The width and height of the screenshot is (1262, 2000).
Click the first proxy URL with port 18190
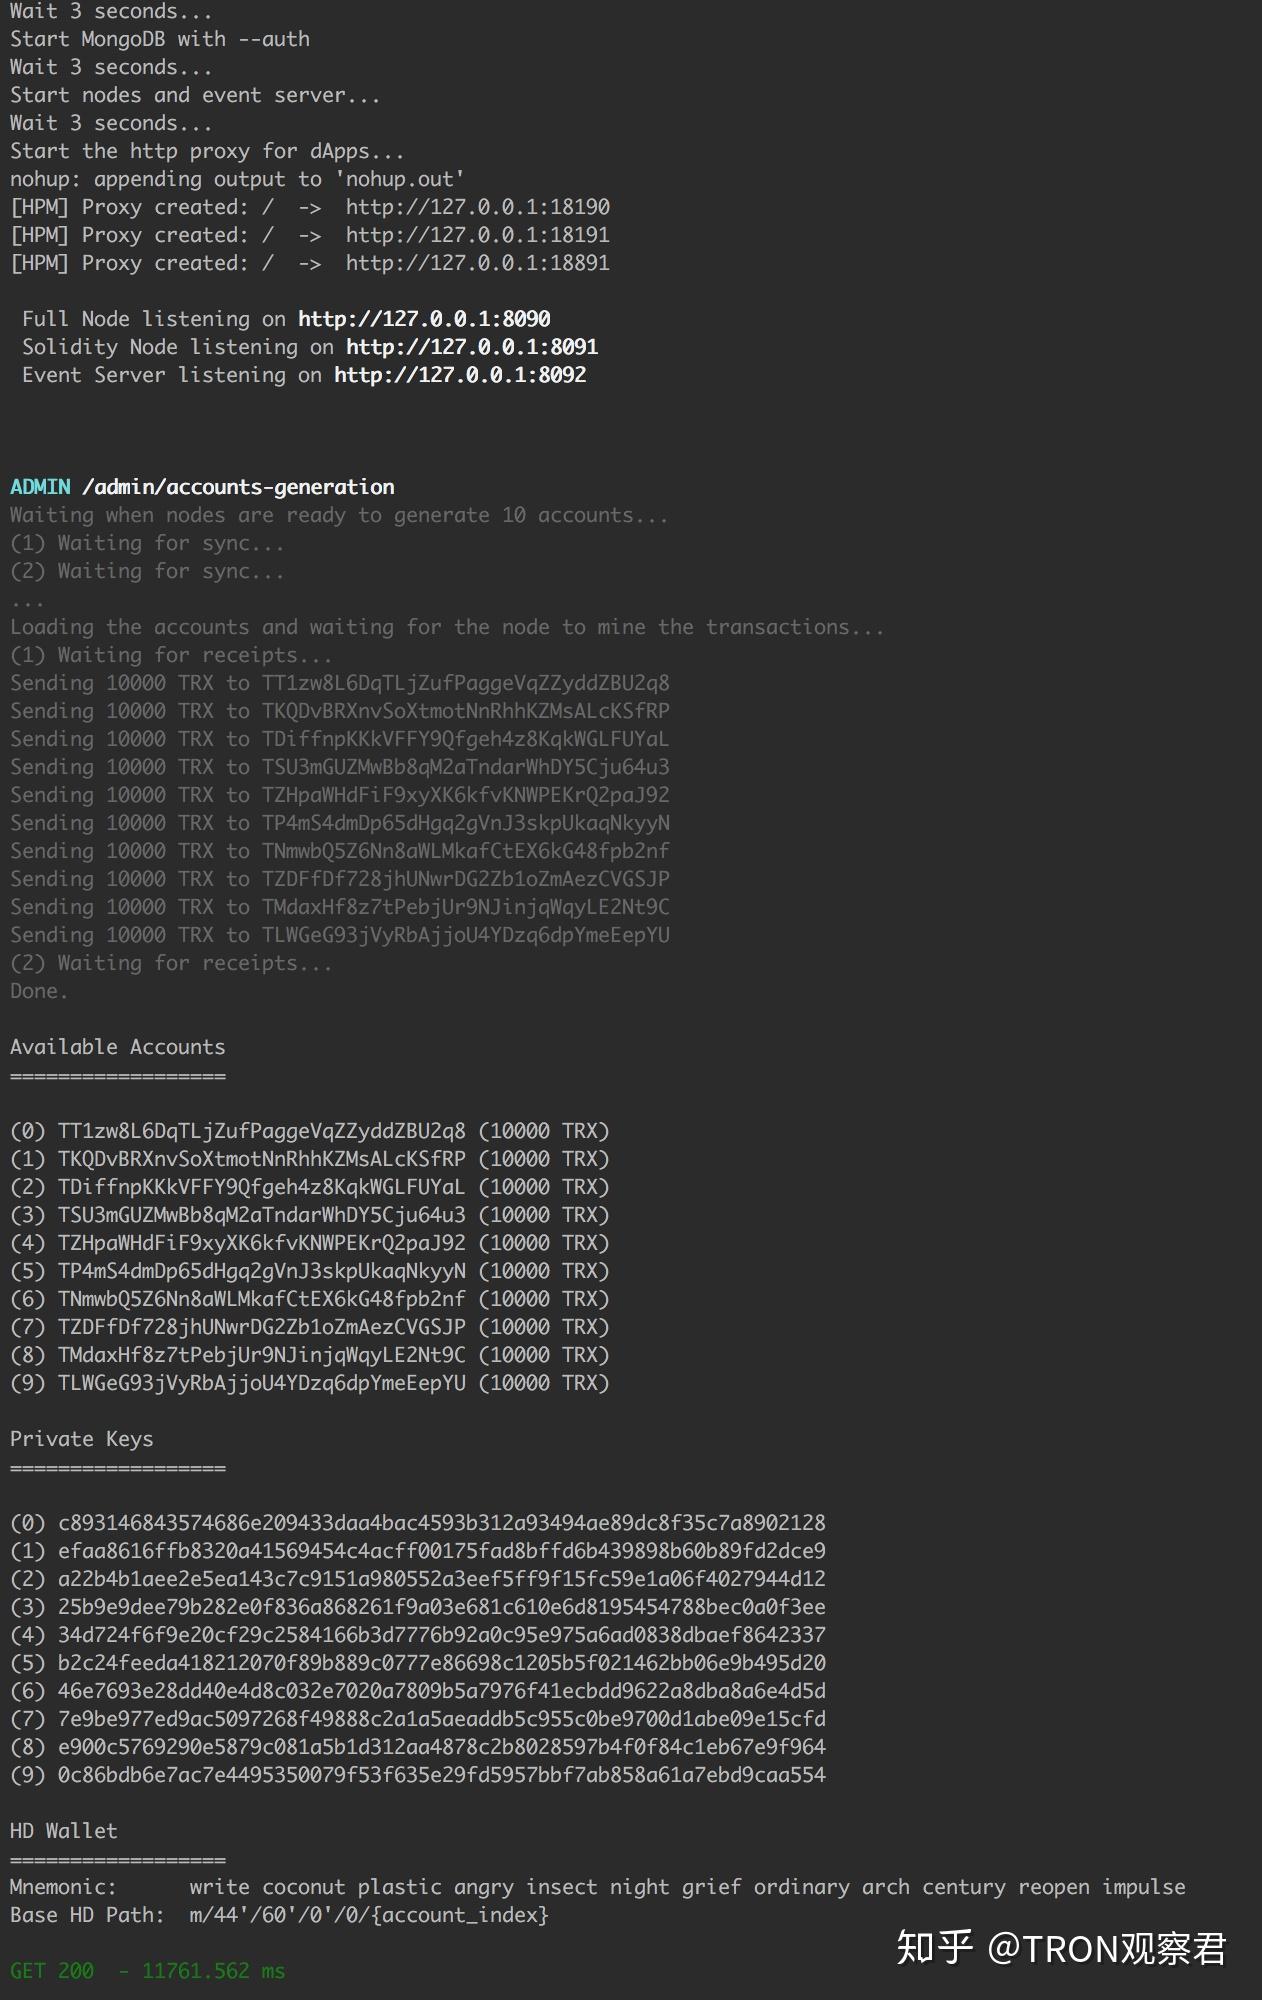coord(477,207)
